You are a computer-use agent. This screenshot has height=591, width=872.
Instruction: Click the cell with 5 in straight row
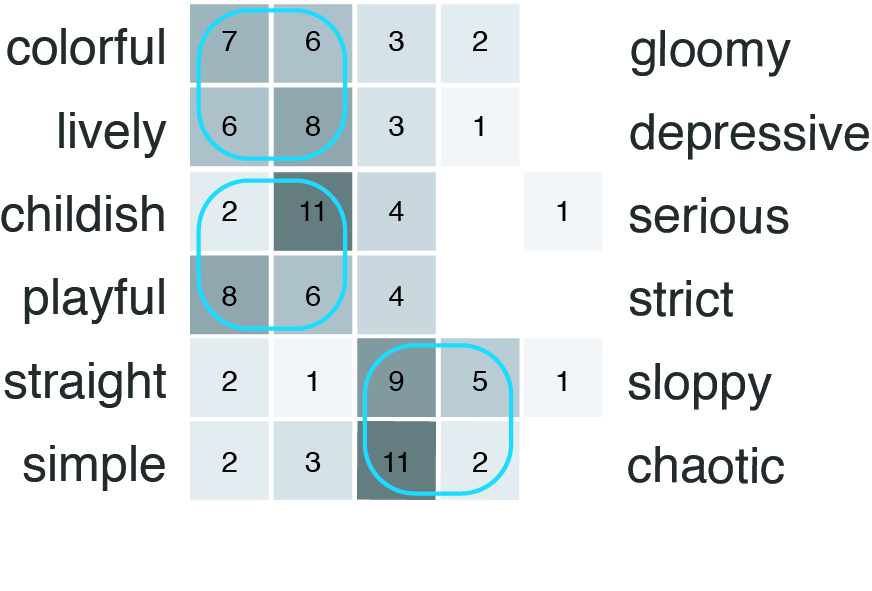pyautogui.click(x=479, y=379)
